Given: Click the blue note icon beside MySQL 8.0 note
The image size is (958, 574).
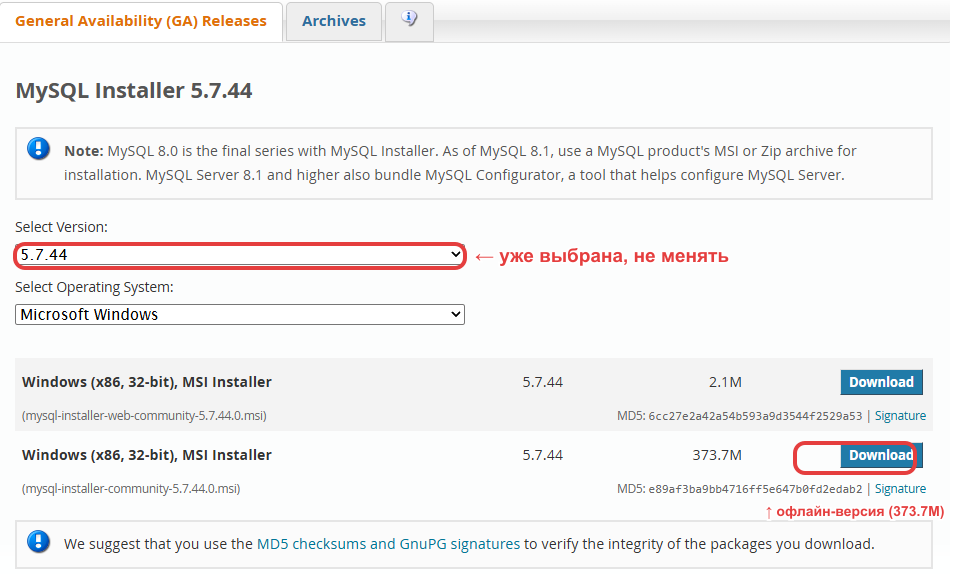Looking at the screenshot, I should 38,149.
